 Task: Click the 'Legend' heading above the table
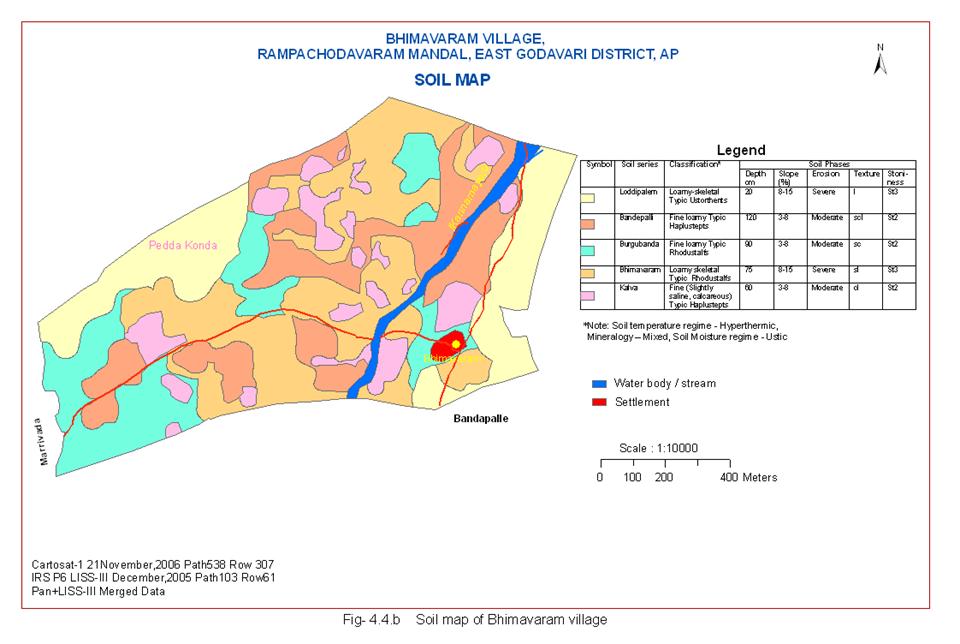tap(741, 150)
